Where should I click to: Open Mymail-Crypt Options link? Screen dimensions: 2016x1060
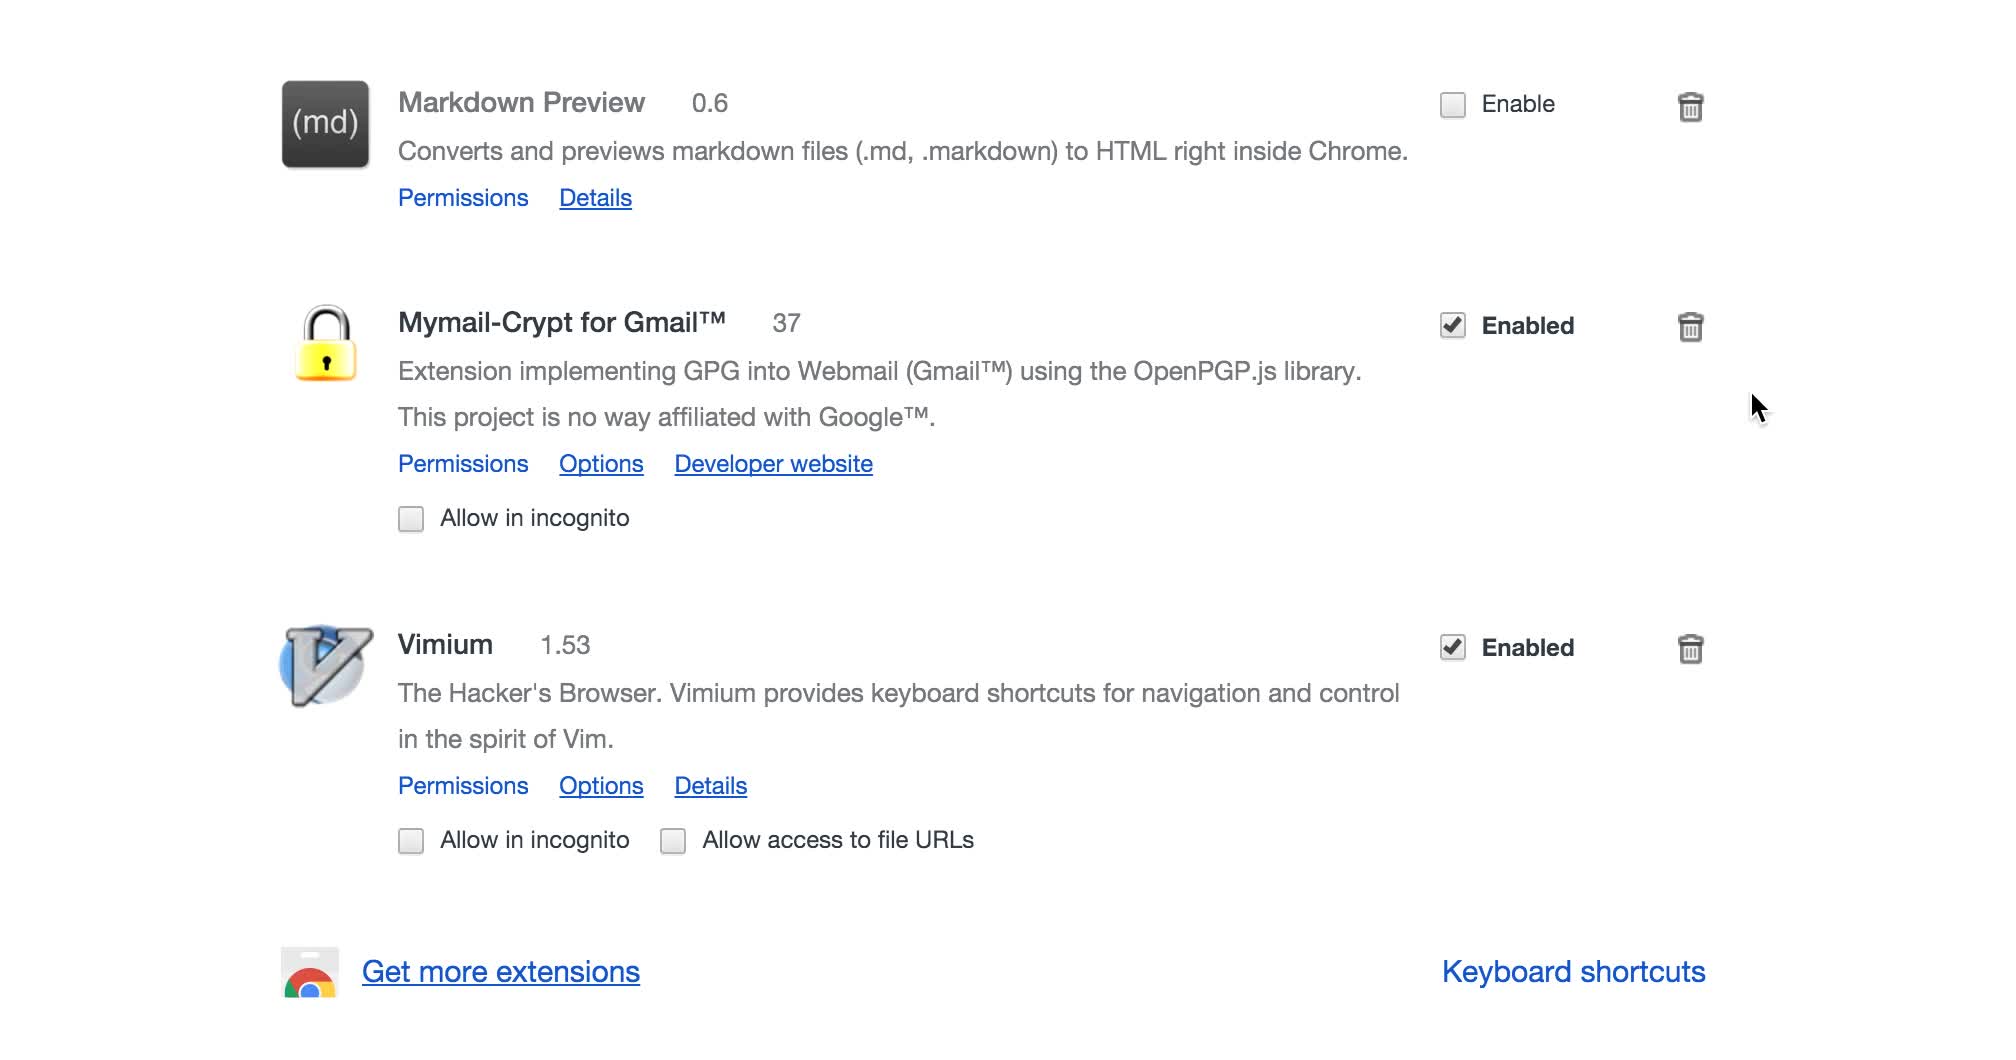tap(601, 464)
